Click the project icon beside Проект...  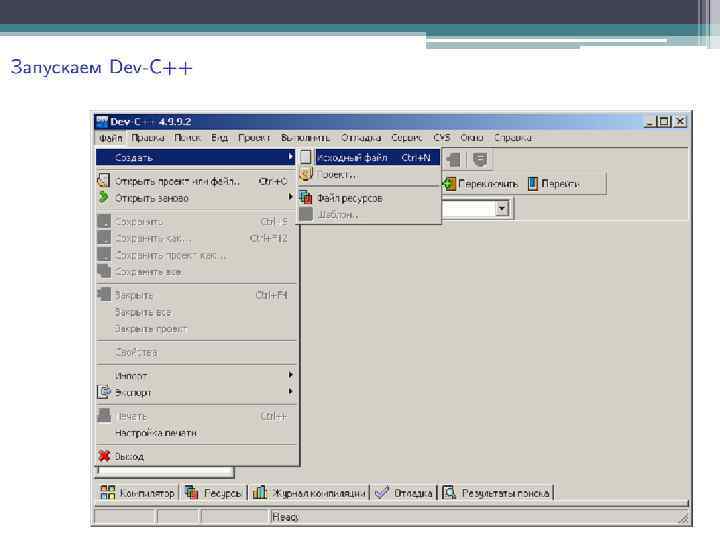click(306, 174)
